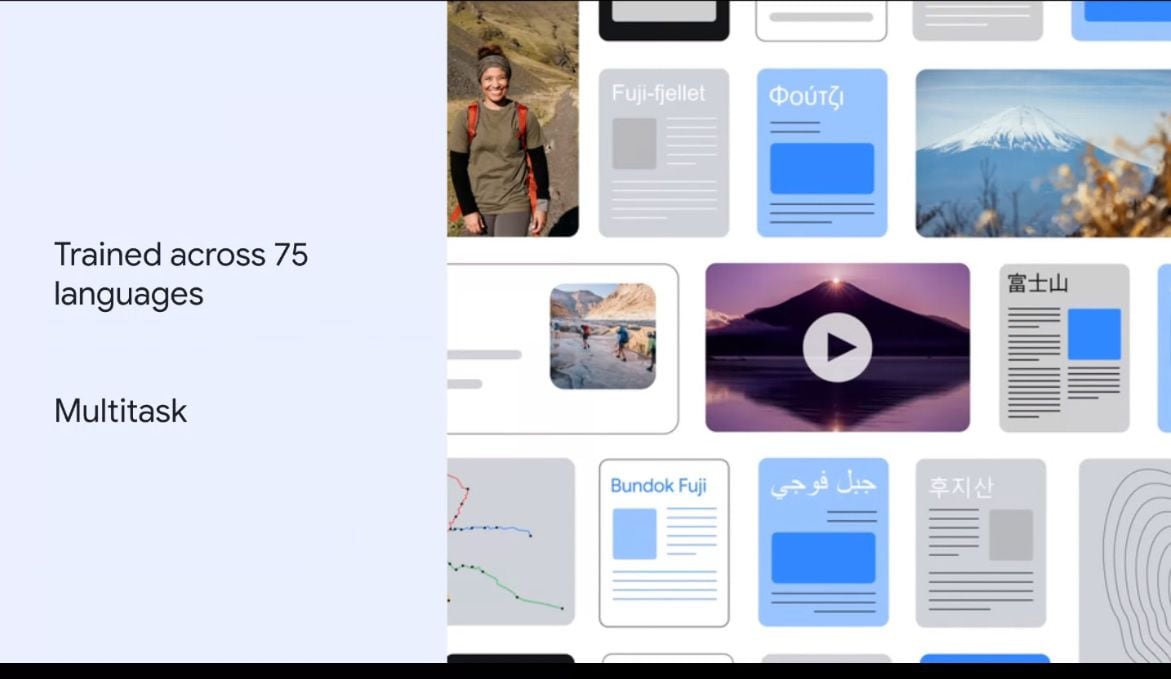Click the smiling hiker woman photo

tap(512, 118)
